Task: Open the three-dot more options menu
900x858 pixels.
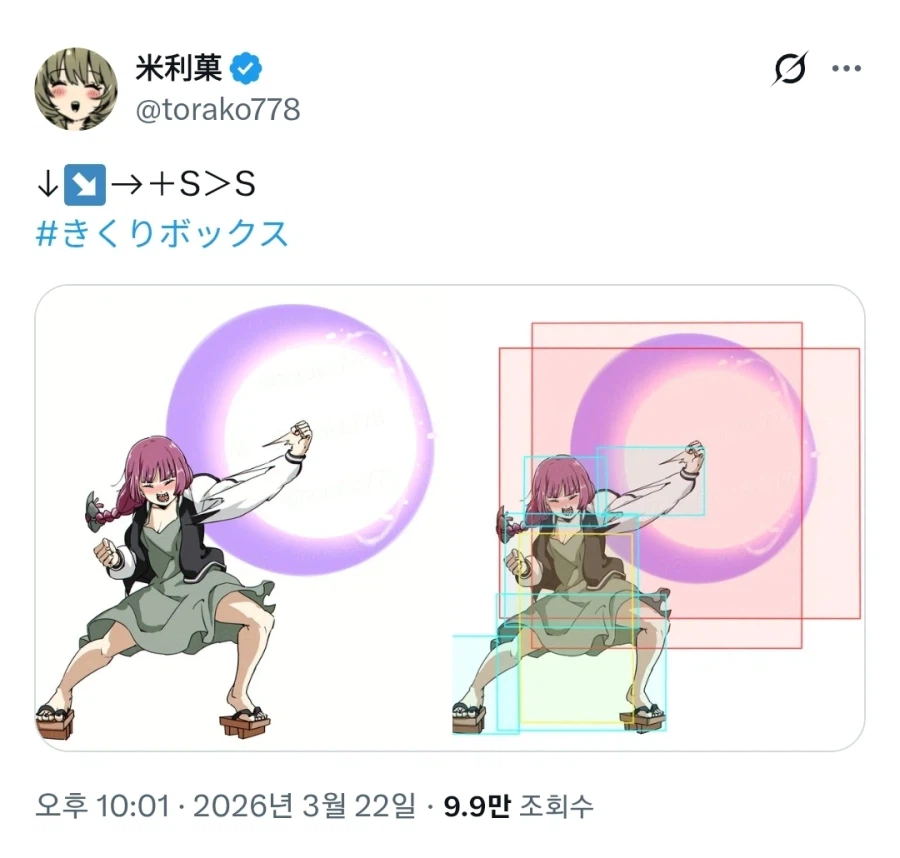Action: pyautogui.click(x=847, y=68)
